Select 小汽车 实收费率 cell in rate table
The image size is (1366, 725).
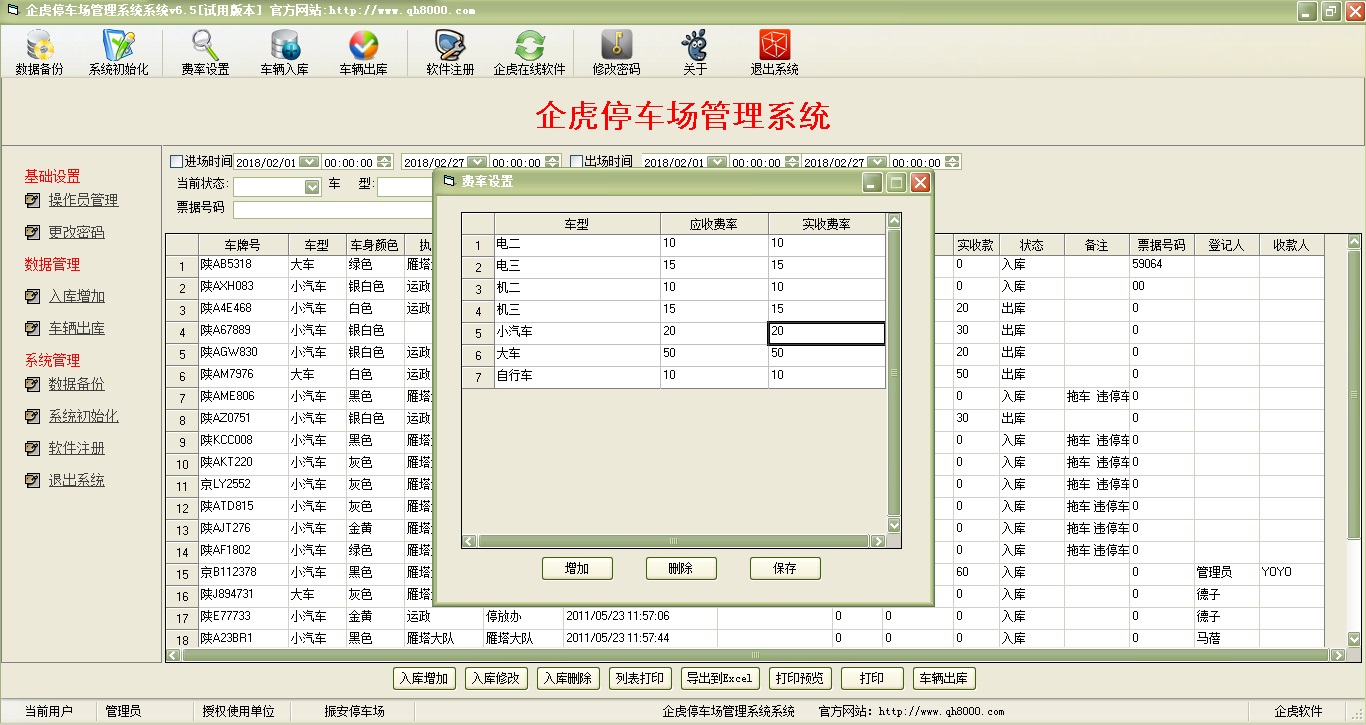click(x=826, y=333)
